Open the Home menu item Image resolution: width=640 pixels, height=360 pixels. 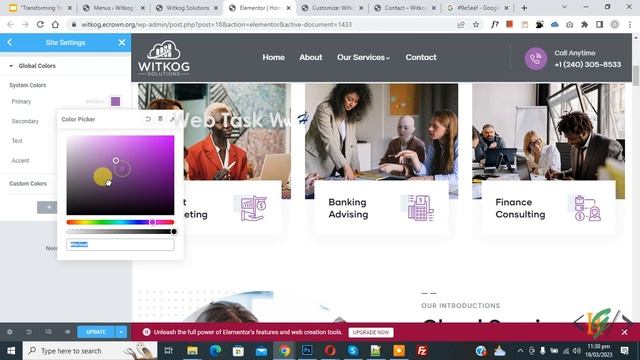(273, 57)
